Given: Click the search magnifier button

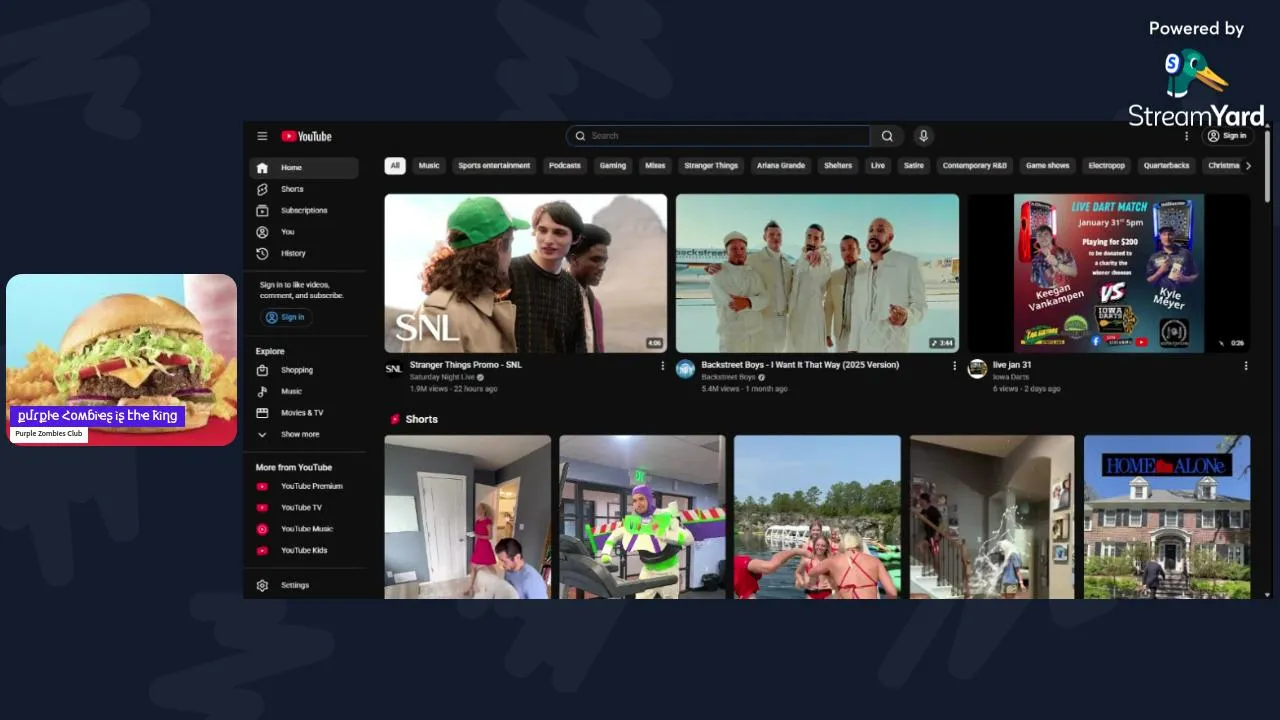Looking at the screenshot, I should click(x=887, y=136).
